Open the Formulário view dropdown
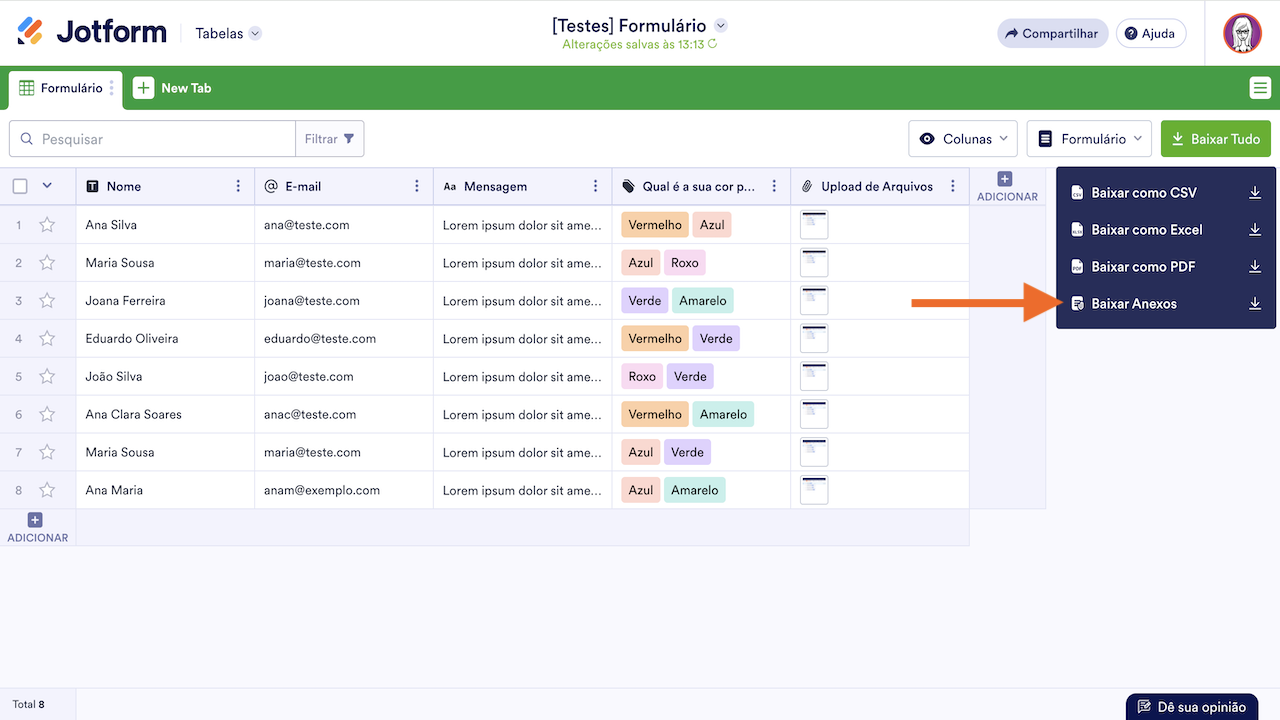The height and width of the screenshot is (720, 1280). coord(1090,139)
